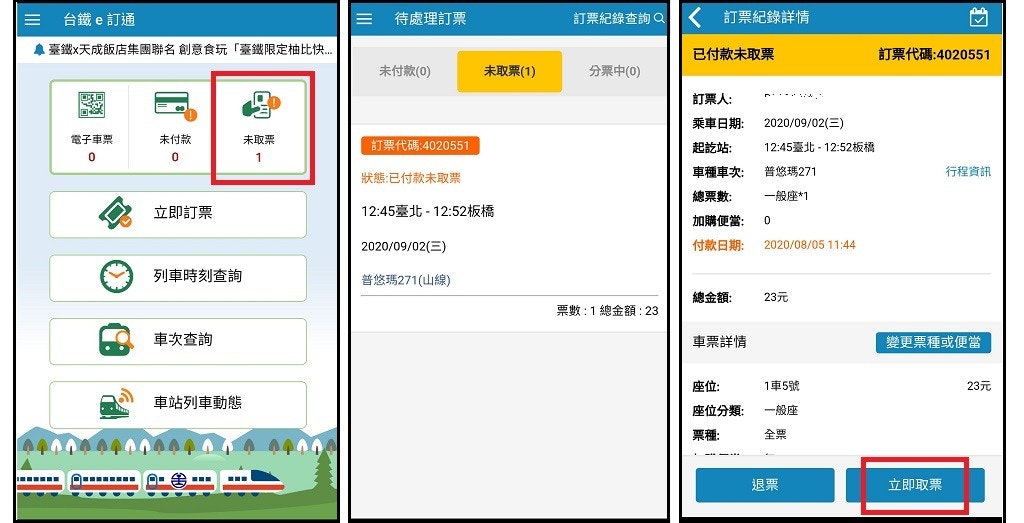This screenshot has width=1024, height=523.
Task: Tap the notification bell icon in announcement bar
Action: click(39, 50)
